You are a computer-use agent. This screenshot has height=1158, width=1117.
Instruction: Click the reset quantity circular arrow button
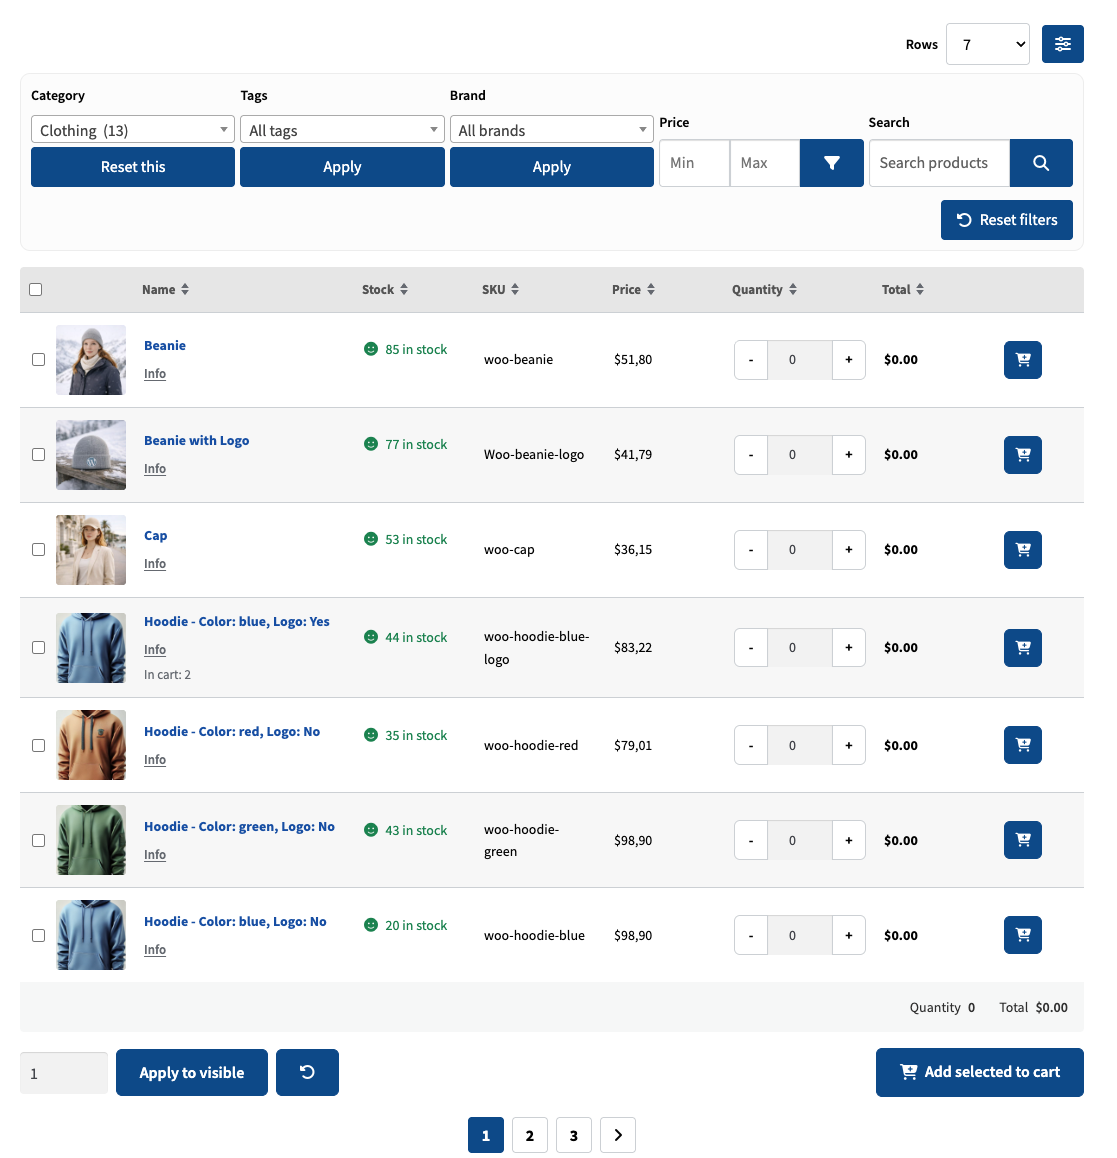307,1072
